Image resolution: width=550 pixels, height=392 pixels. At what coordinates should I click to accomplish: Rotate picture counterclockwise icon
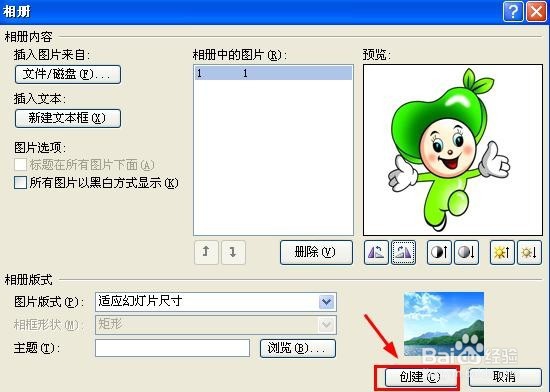(x=376, y=252)
